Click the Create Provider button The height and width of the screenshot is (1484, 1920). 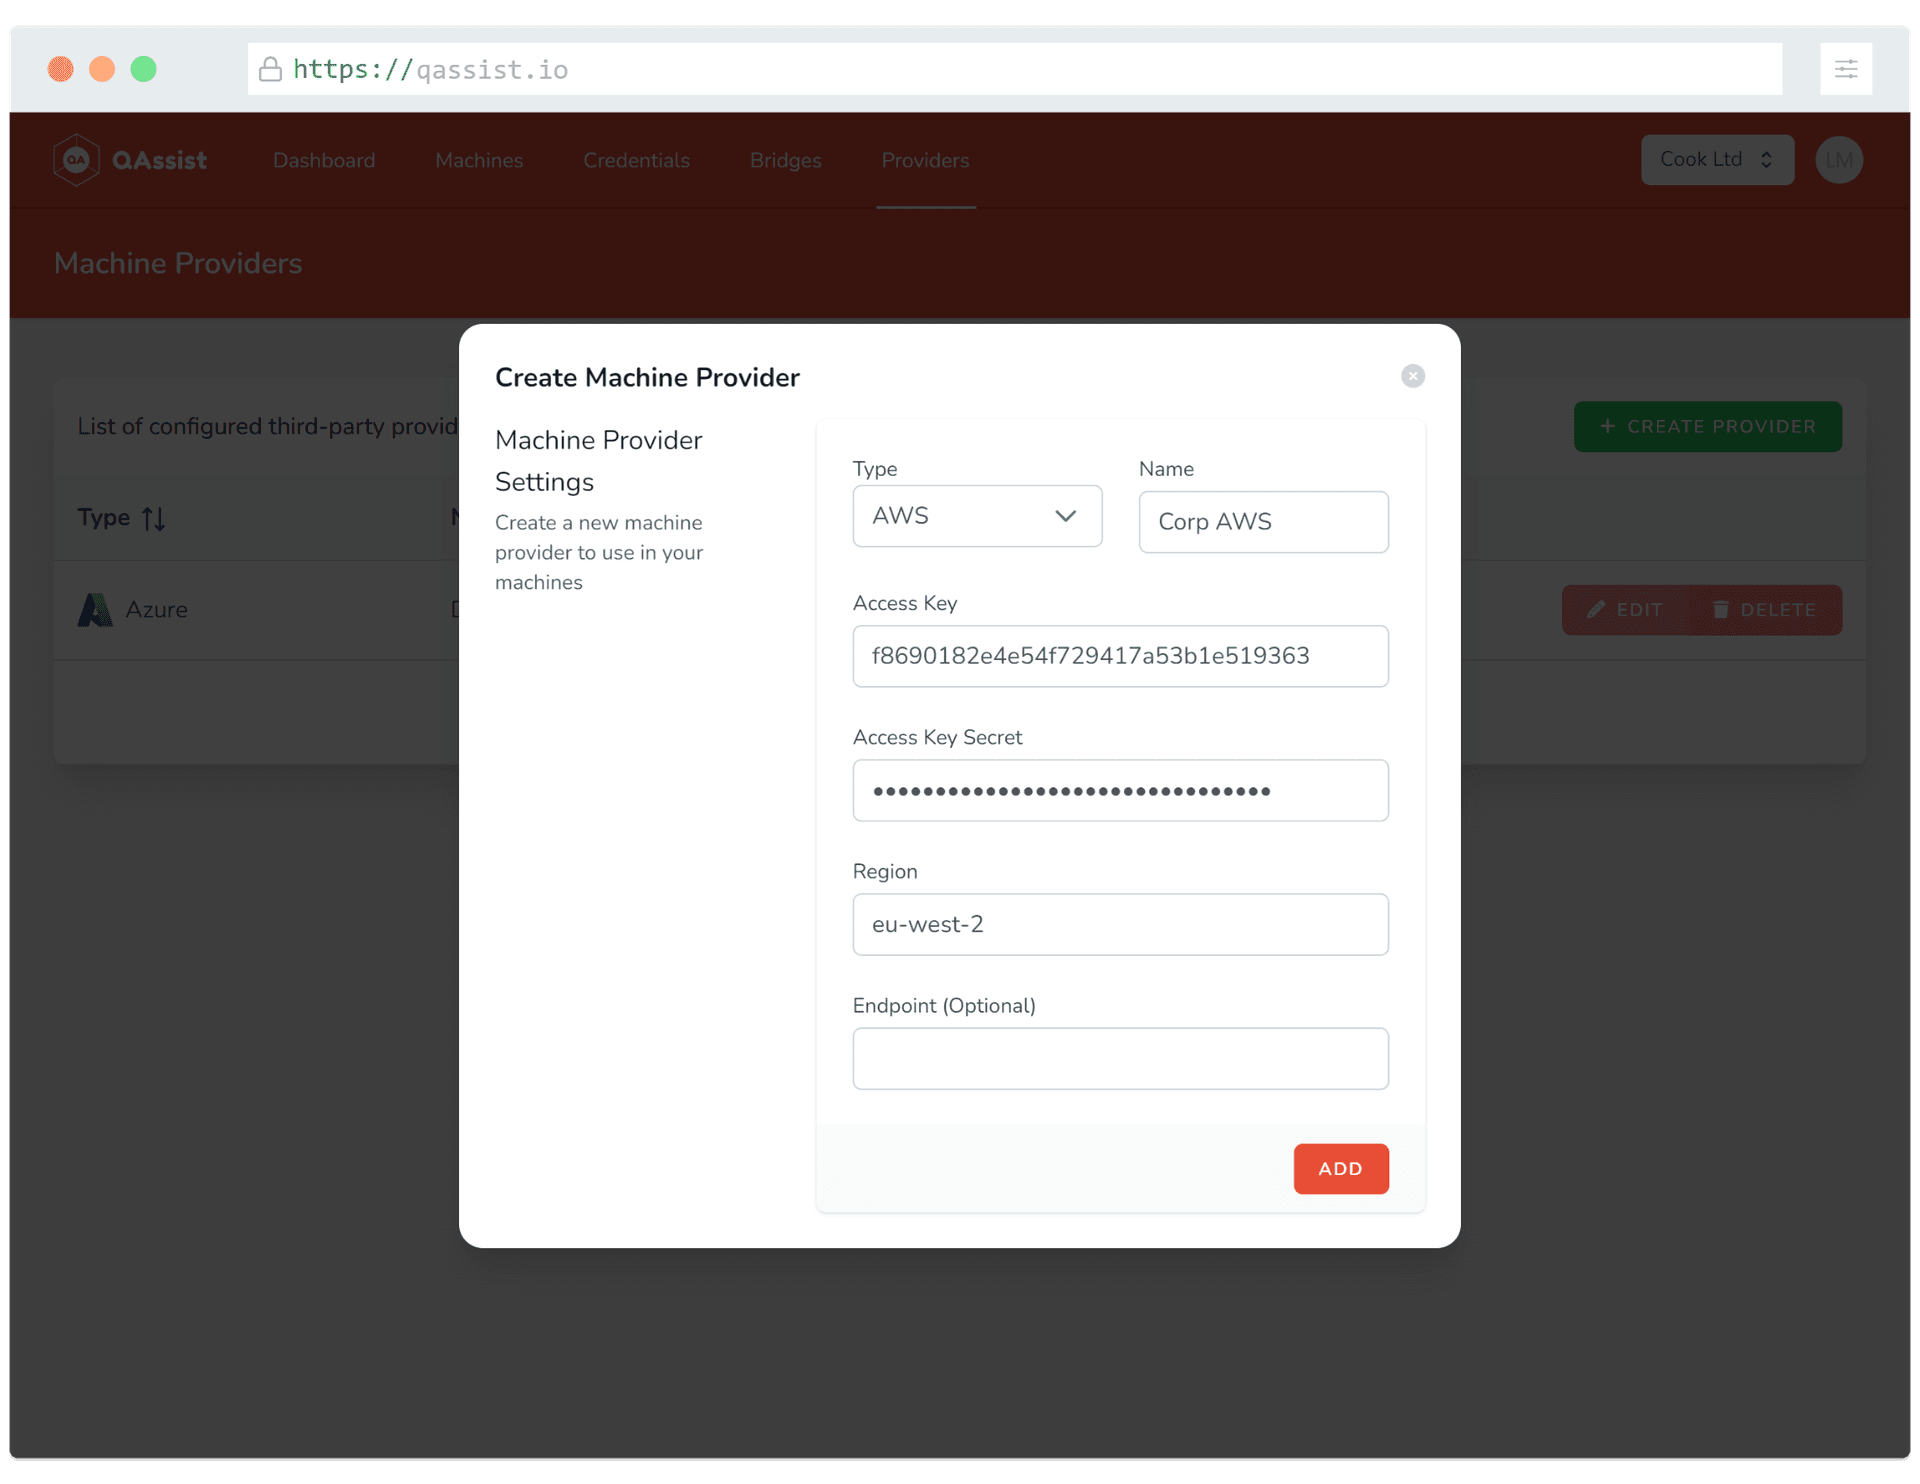pos(1707,426)
